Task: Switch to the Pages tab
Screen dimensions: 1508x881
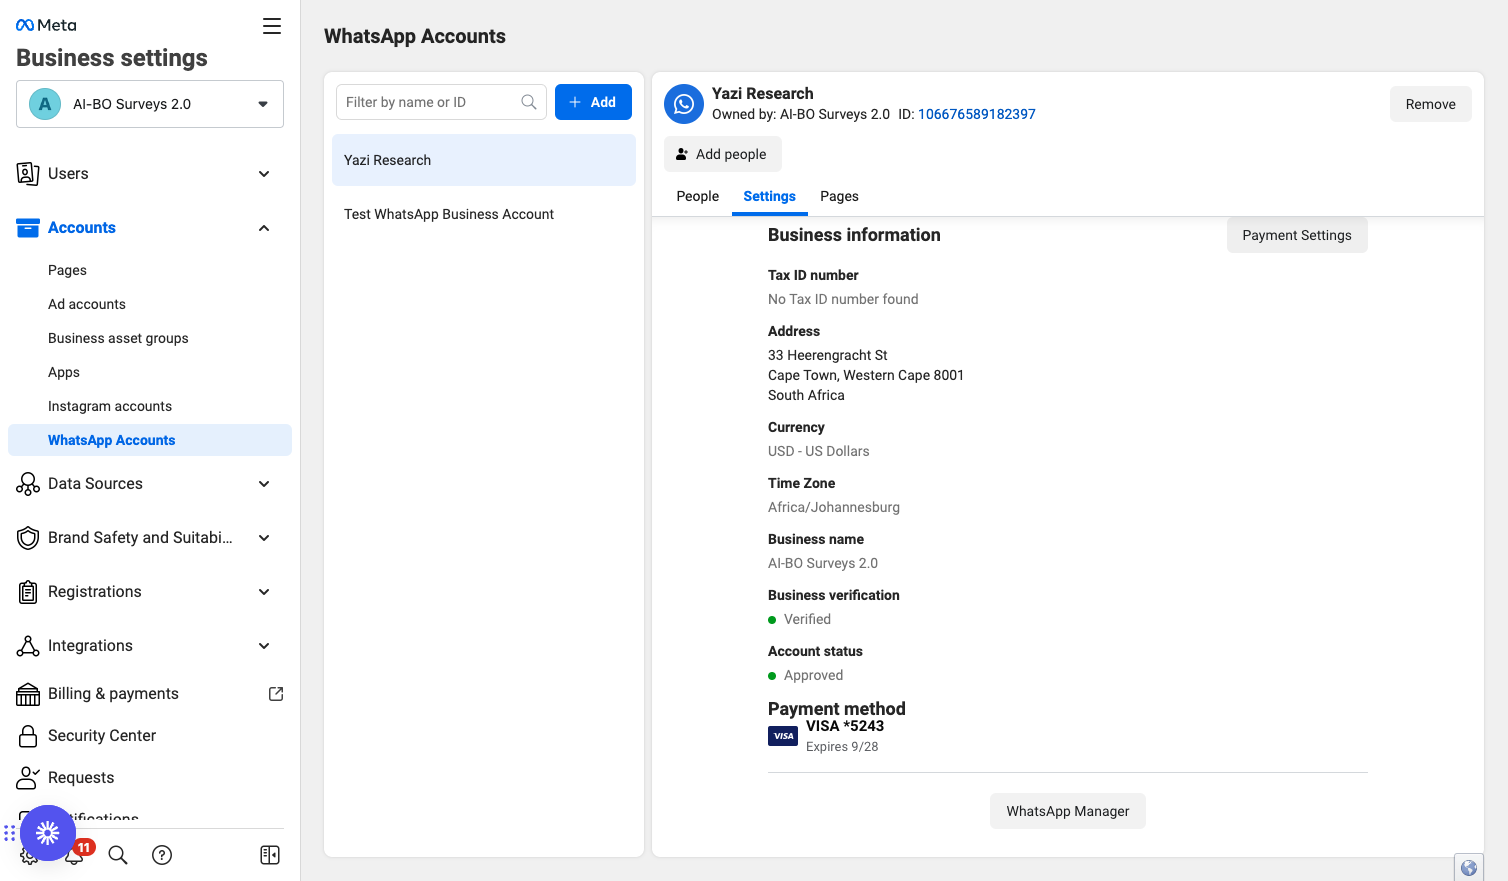Action: click(839, 196)
